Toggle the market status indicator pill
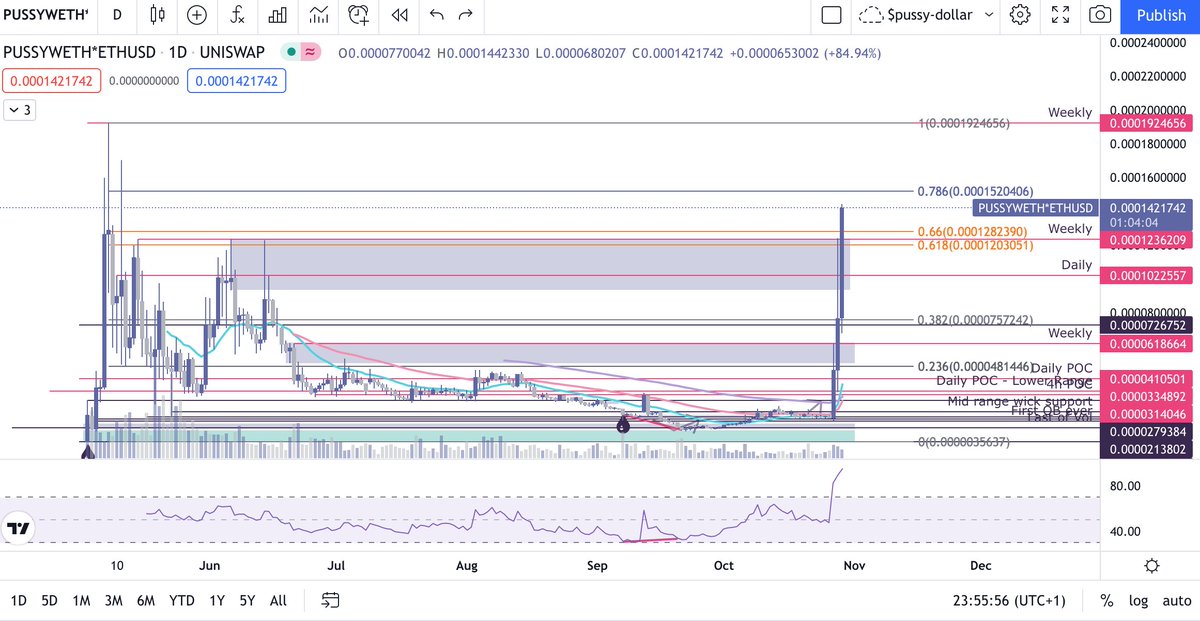This screenshot has height=621, width=1200. [301, 52]
